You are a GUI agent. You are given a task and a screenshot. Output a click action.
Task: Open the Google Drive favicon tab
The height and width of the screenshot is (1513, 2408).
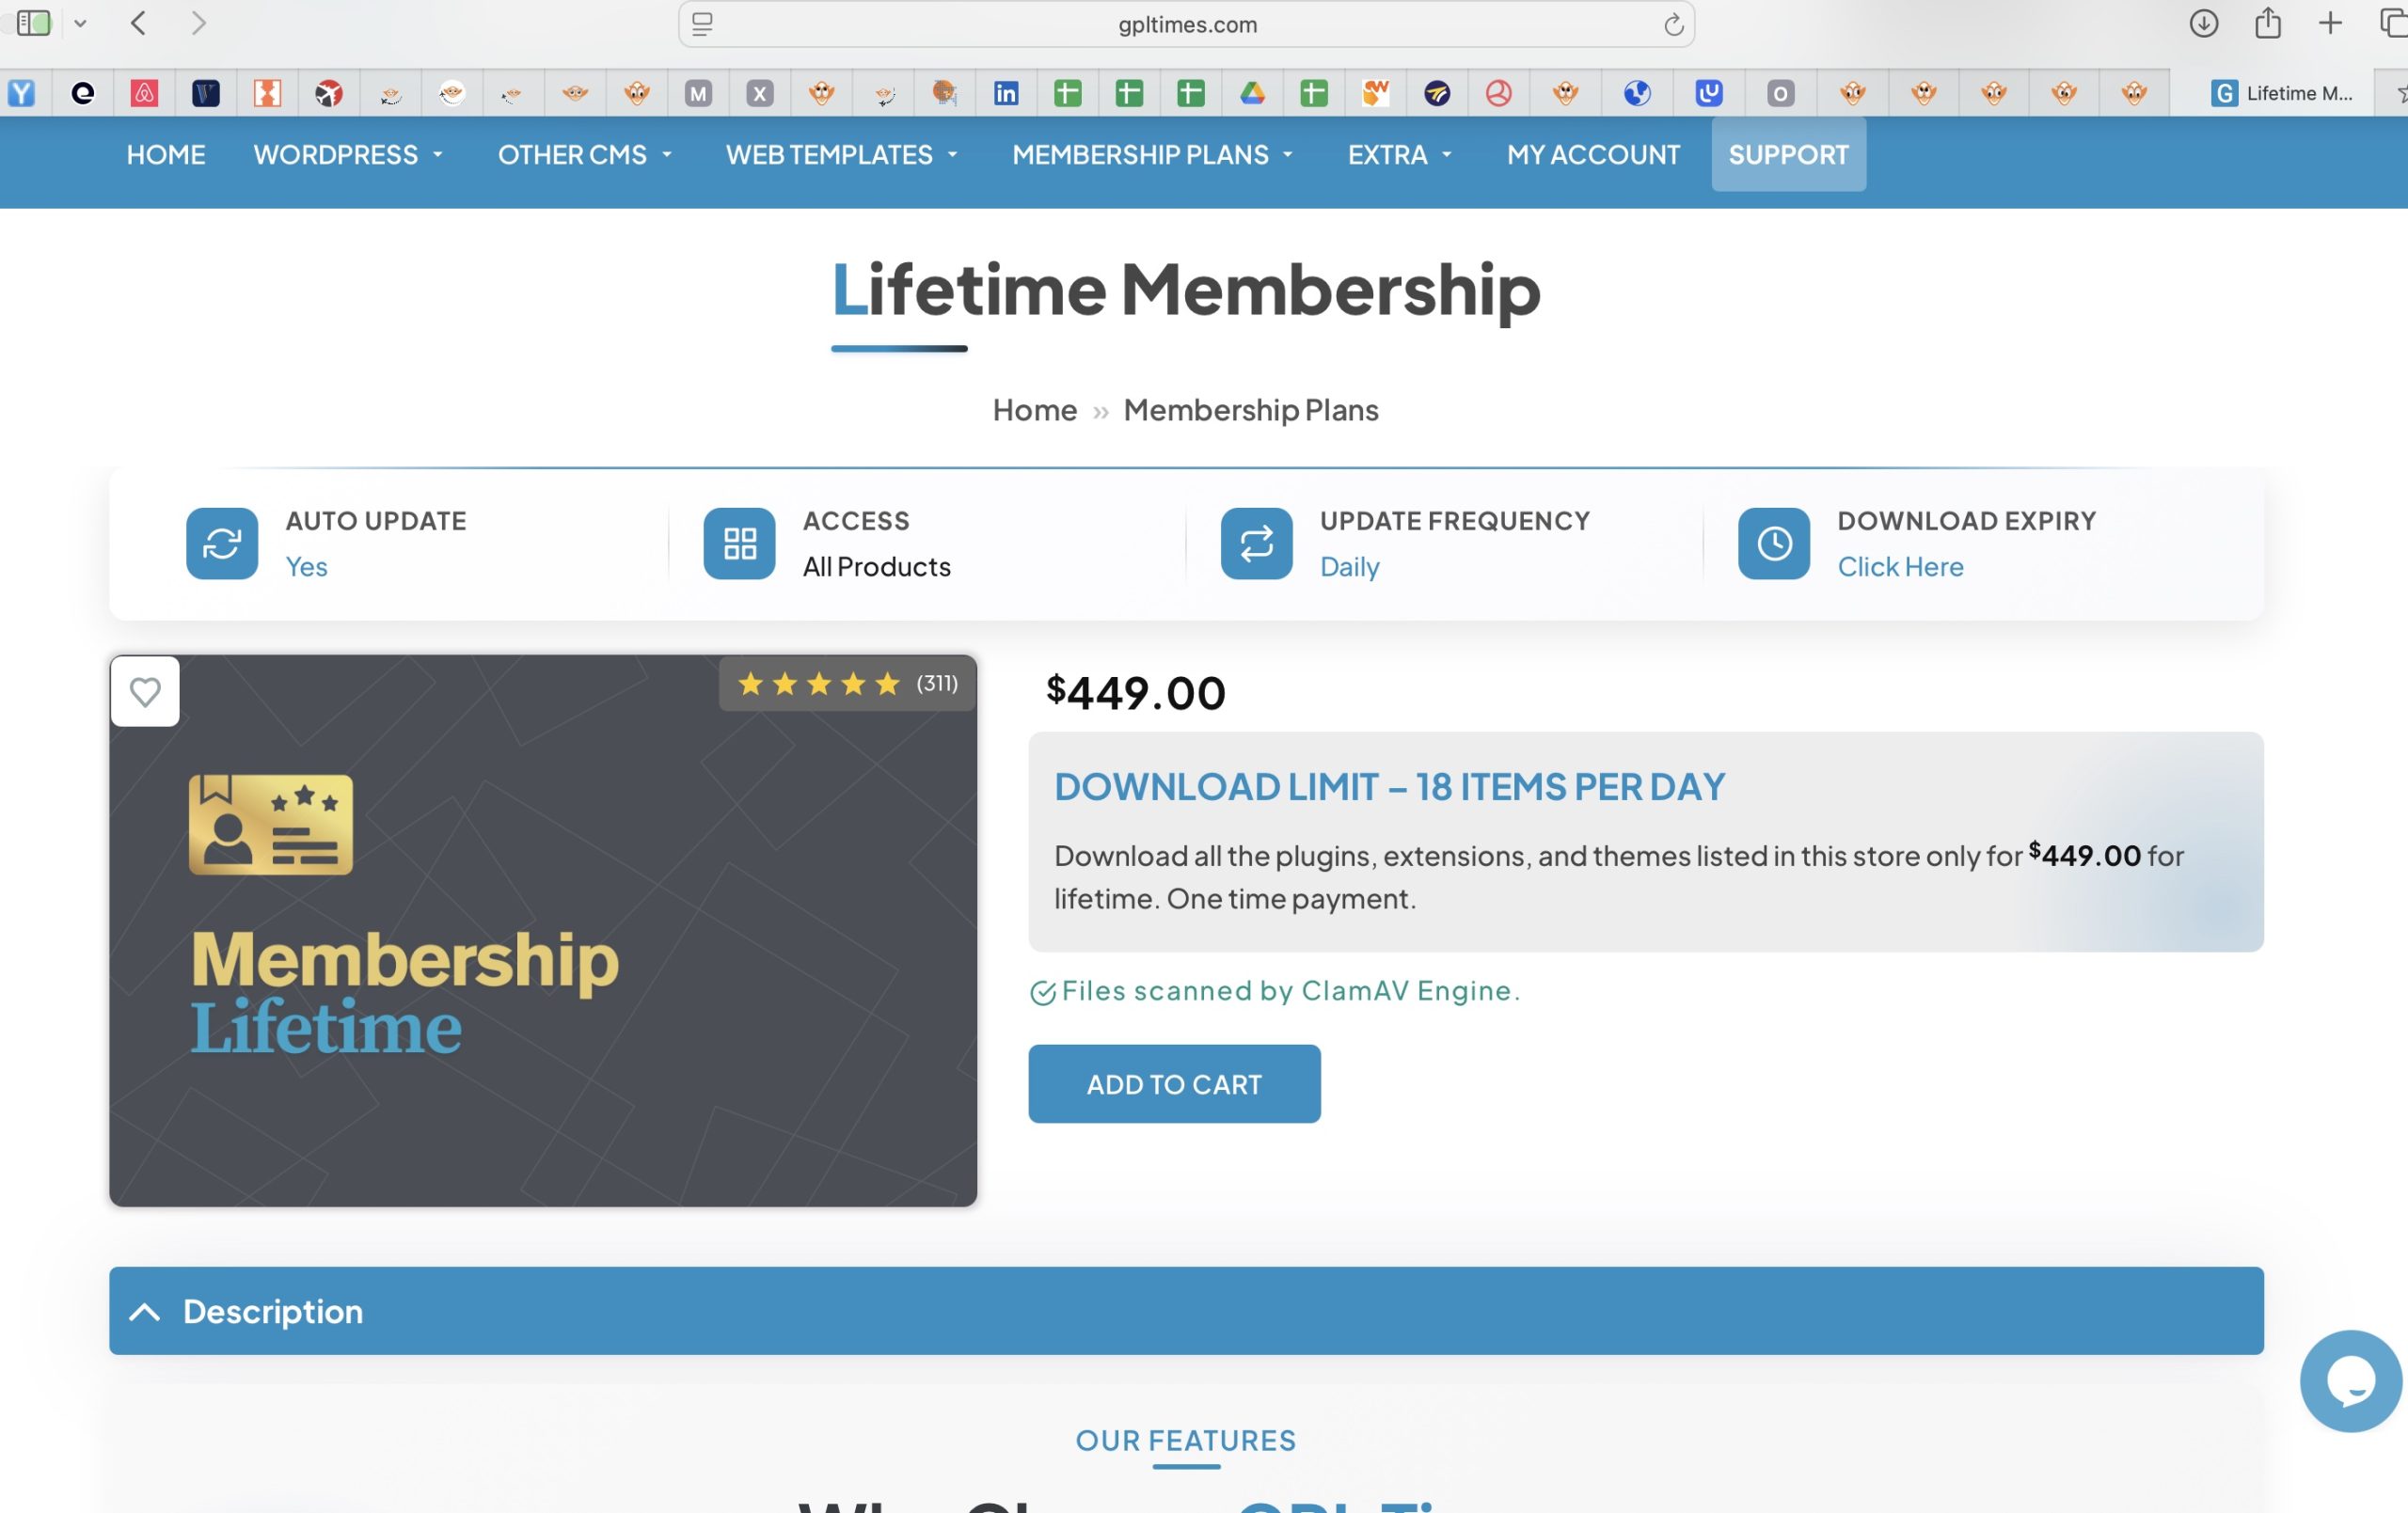click(x=1252, y=93)
